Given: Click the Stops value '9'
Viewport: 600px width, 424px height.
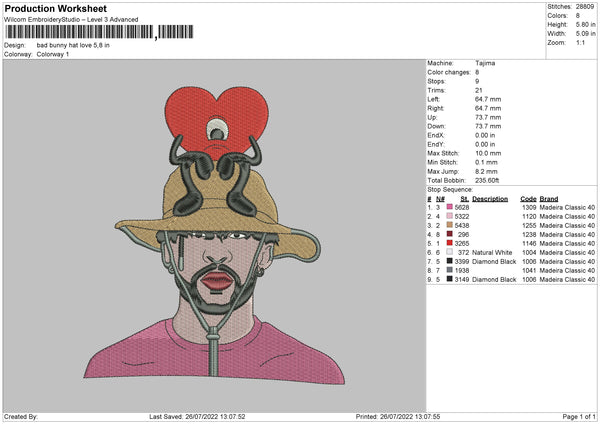Looking at the screenshot, I should coord(477,81).
